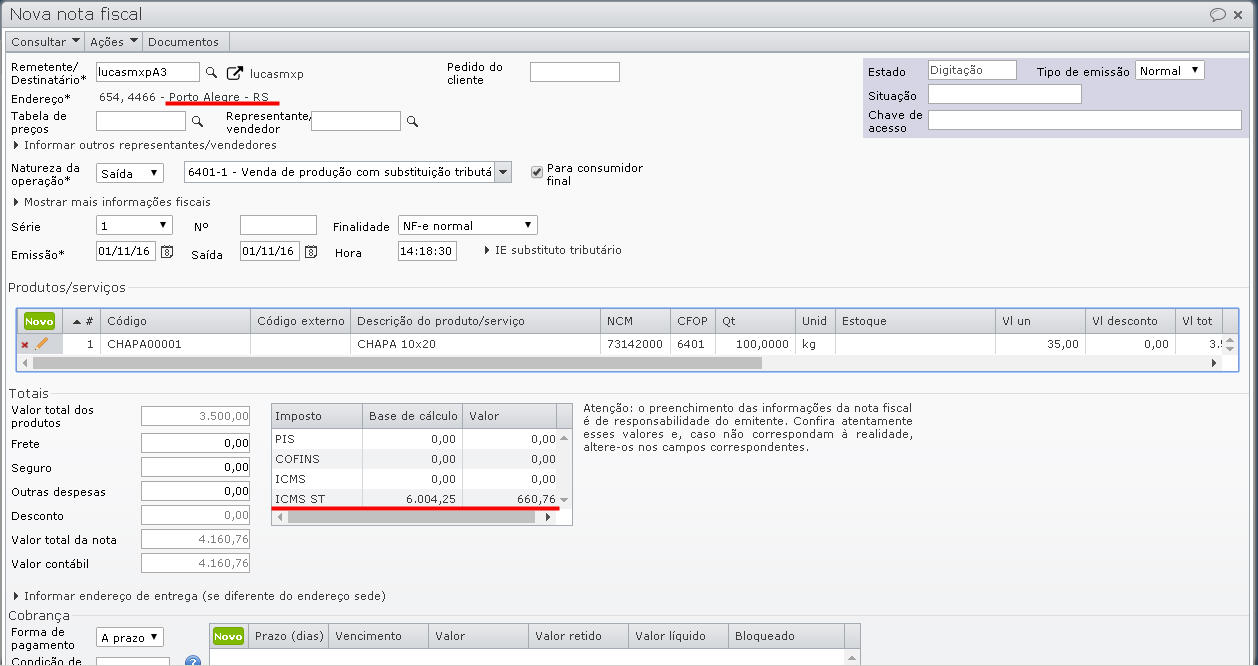Open the Ações menu
This screenshot has width=1258, height=666.
(113, 42)
